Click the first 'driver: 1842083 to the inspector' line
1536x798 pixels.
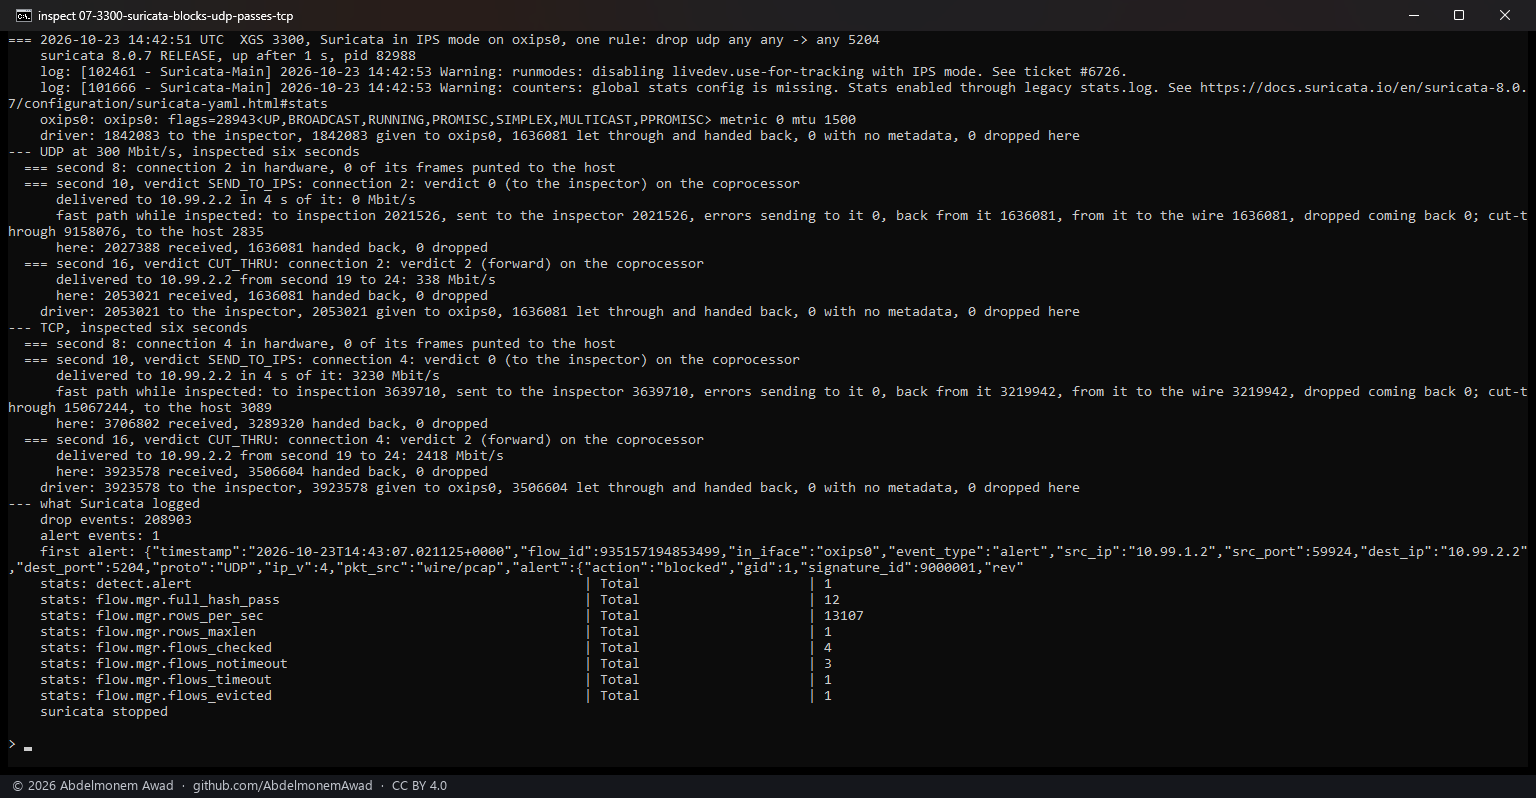pyautogui.click(x=560, y=136)
